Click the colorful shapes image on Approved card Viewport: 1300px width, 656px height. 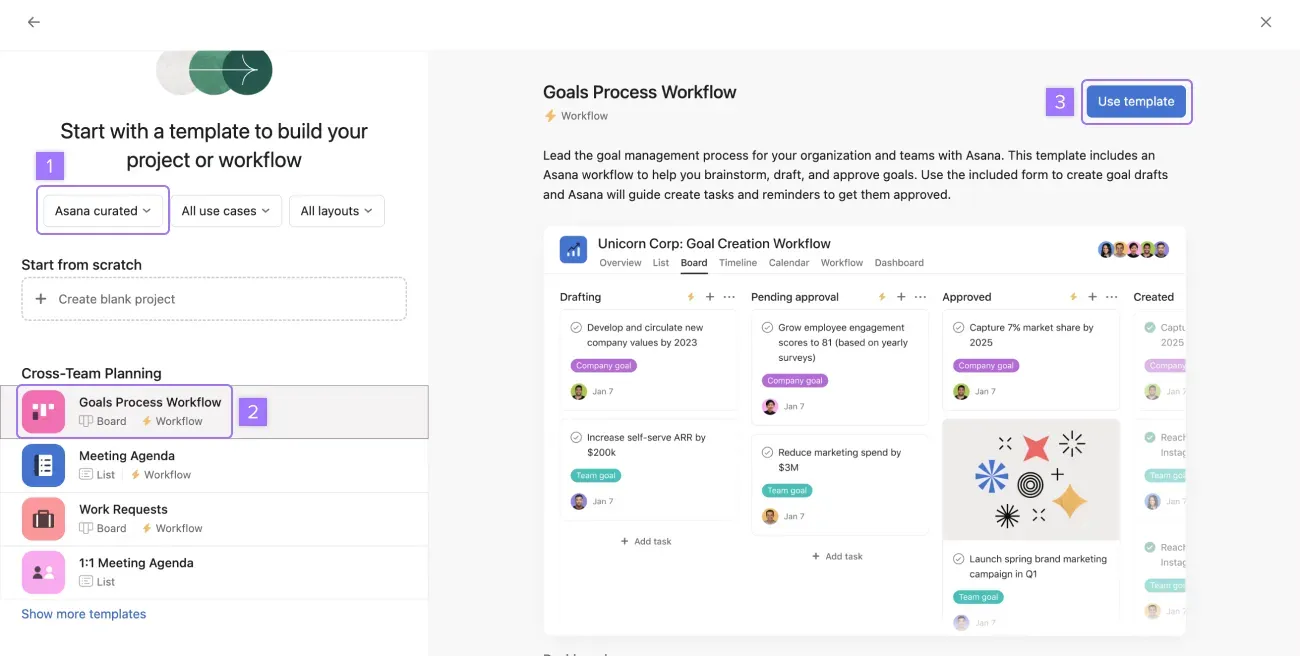1031,479
